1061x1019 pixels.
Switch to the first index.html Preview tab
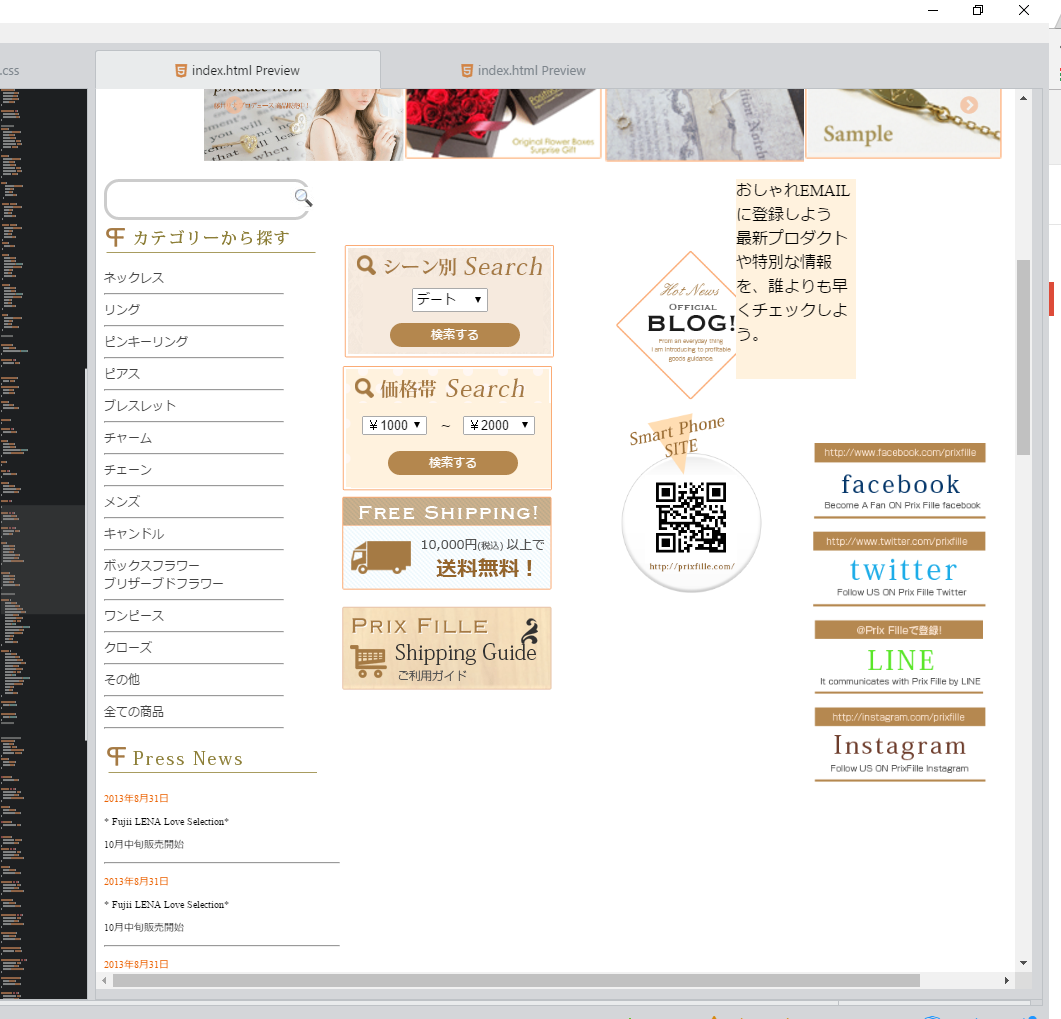(x=238, y=70)
